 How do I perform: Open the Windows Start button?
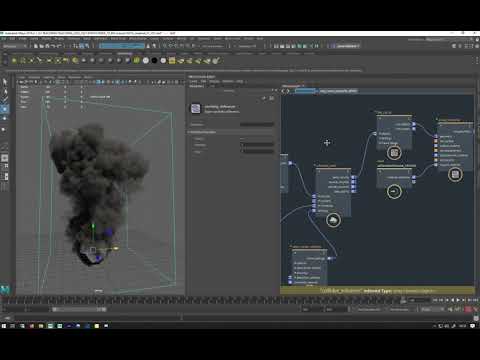click(4, 326)
